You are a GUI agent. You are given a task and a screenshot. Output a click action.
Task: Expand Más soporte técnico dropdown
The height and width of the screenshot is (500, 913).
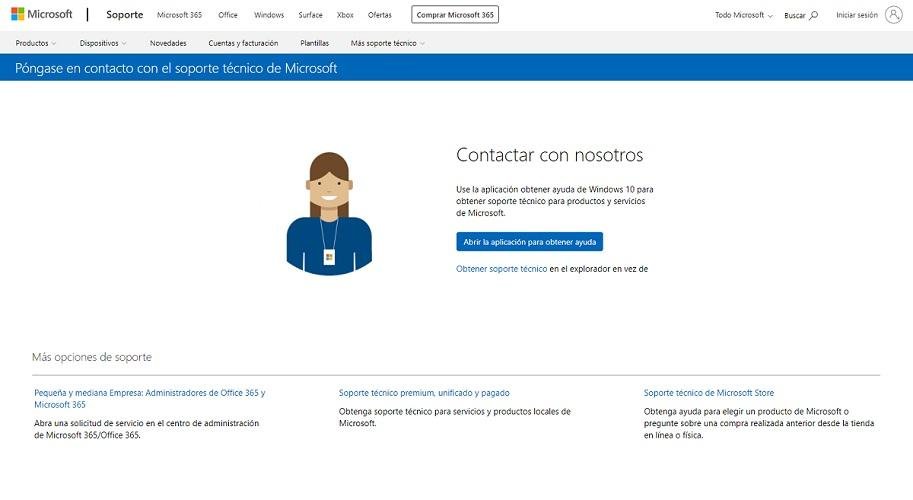(x=387, y=43)
